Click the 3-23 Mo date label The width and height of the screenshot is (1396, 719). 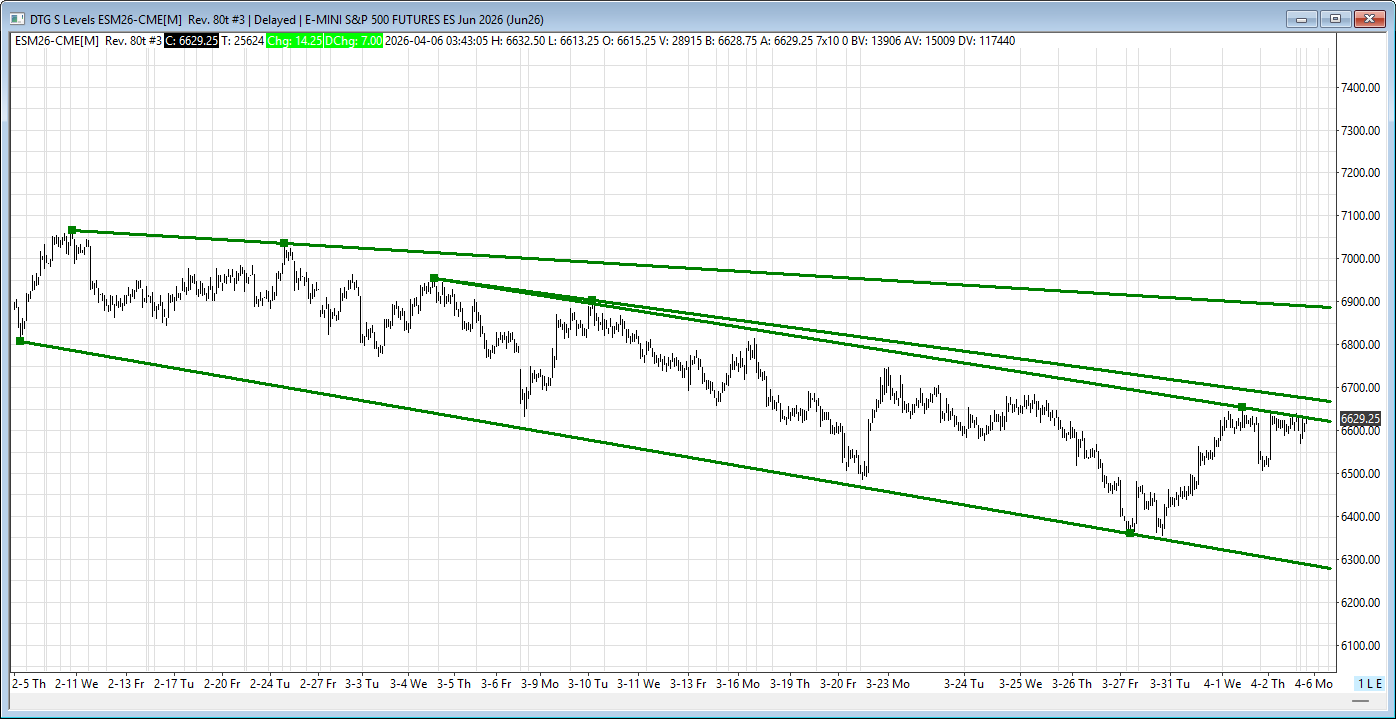pyautogui.click(x=887, y=684)
